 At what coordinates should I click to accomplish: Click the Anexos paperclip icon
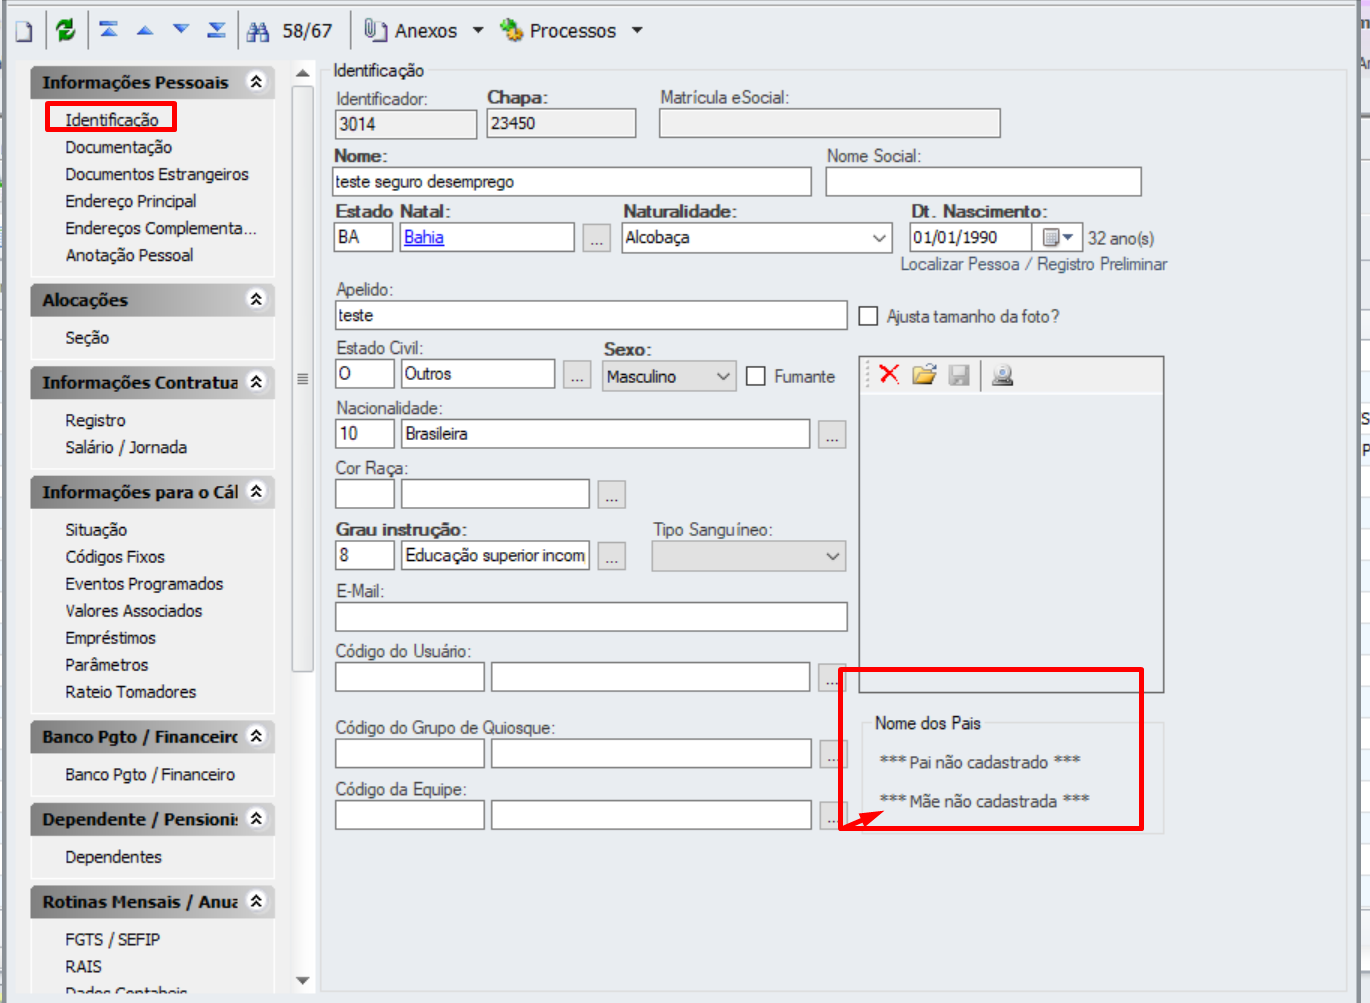click(375, 30)
